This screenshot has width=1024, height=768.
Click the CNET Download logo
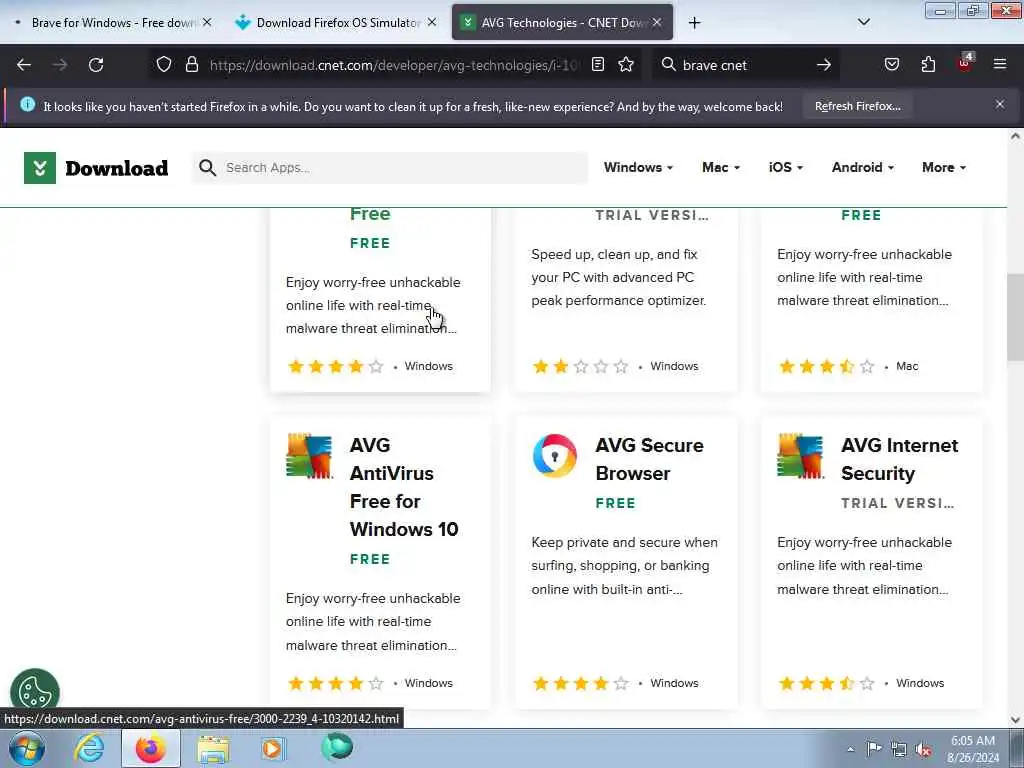point(96,168)
